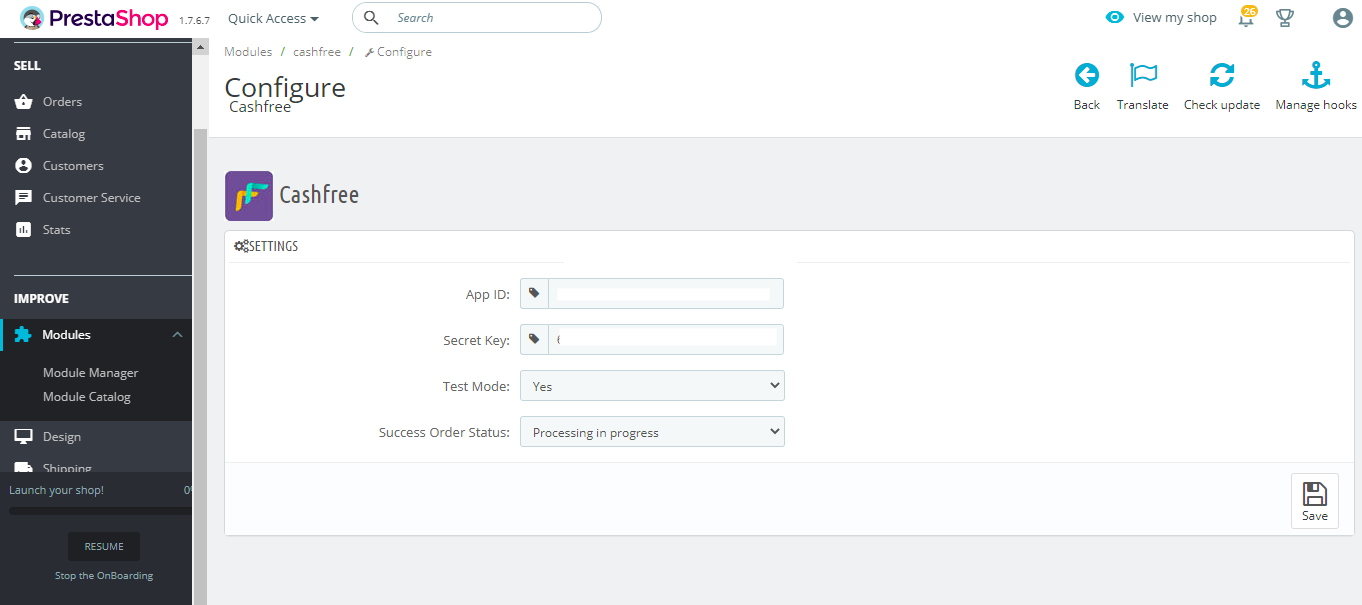Click the Catalog store icon
Viewport: 1362px width, 605px height.
pyautogui.click(x=23, y=134)
